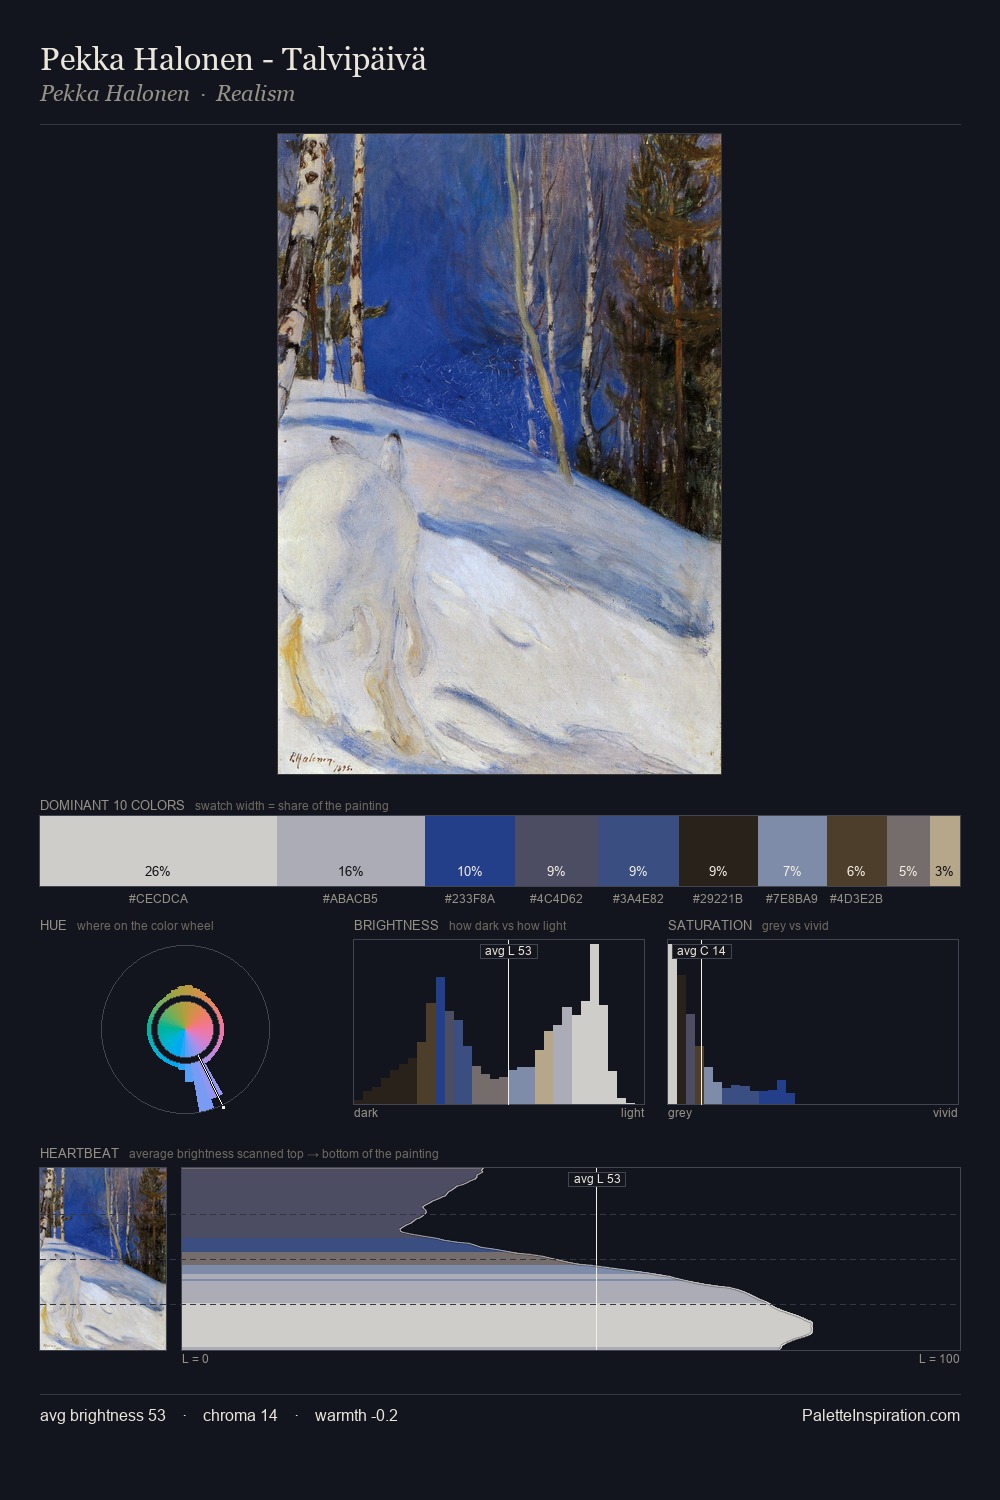The image size is (1000, 1500).
Task: Select the #233F8A deep blue swatch
Action: [x=470, y=851]
